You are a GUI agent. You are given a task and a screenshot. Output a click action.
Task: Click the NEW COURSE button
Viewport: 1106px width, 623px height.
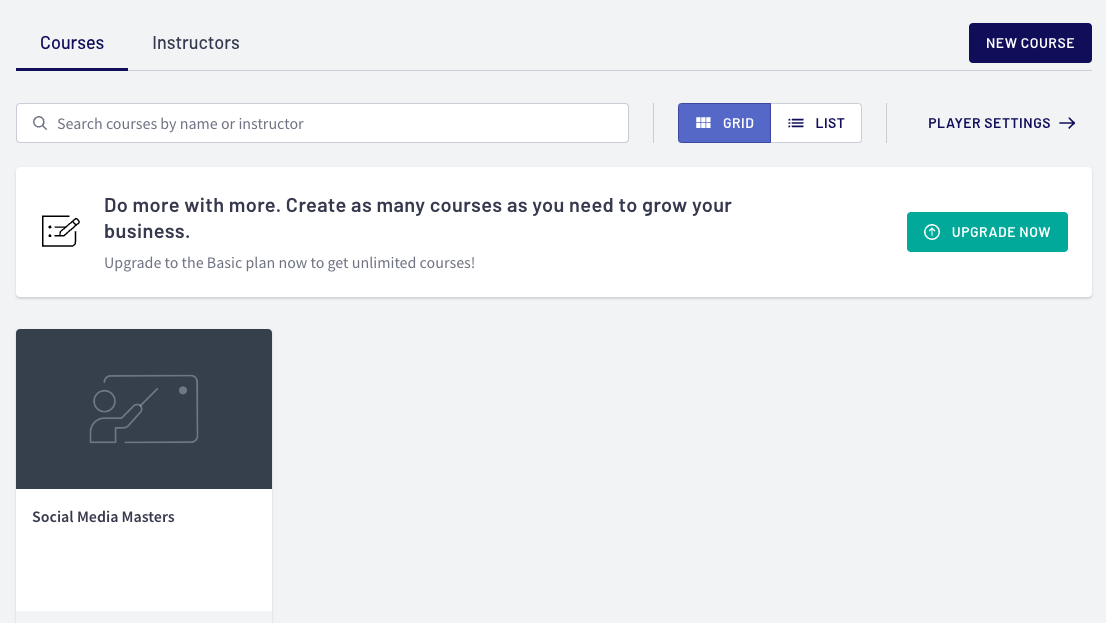[x=1029, y=43]
